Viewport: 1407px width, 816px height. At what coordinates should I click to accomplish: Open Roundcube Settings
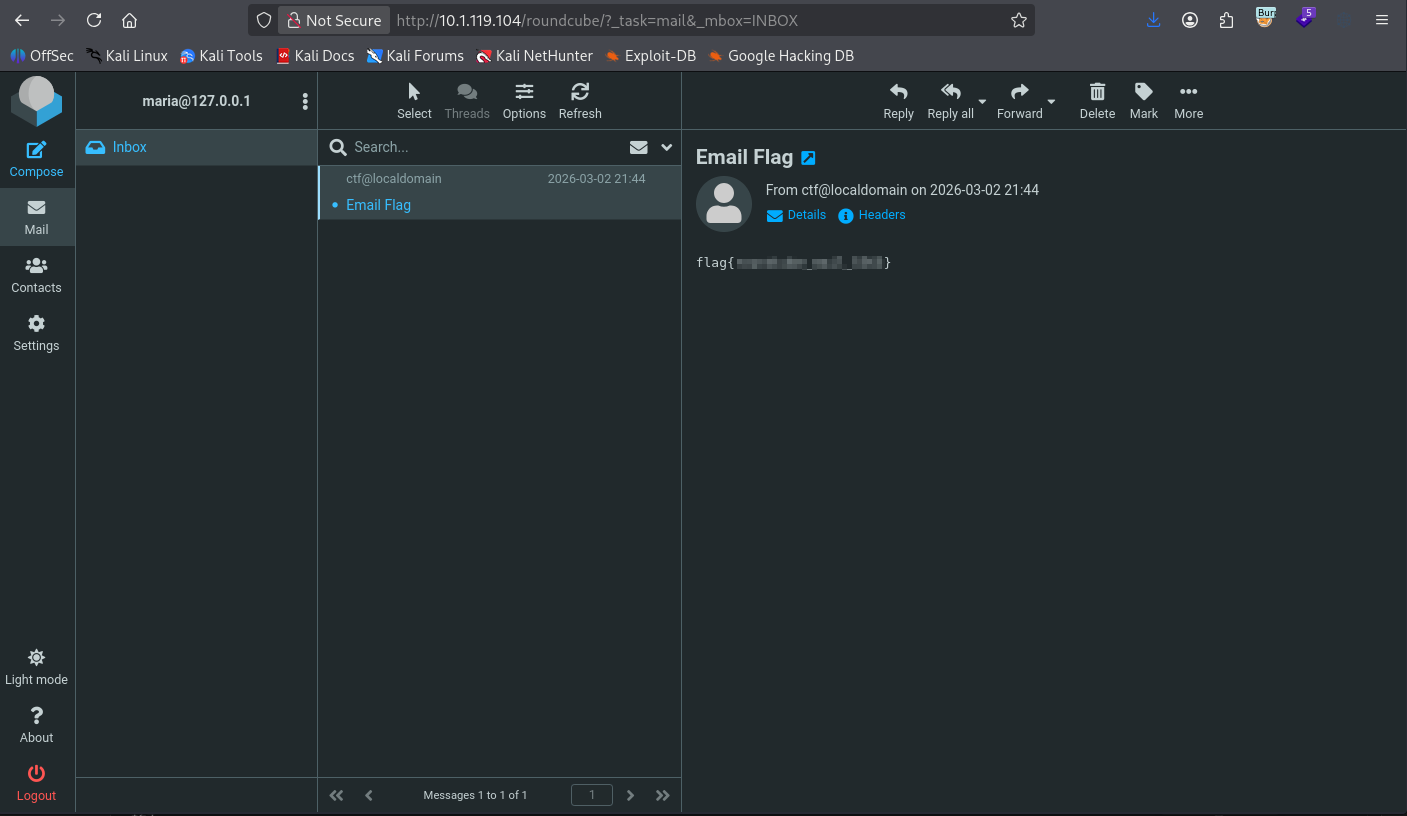click(x=36, y=333)
